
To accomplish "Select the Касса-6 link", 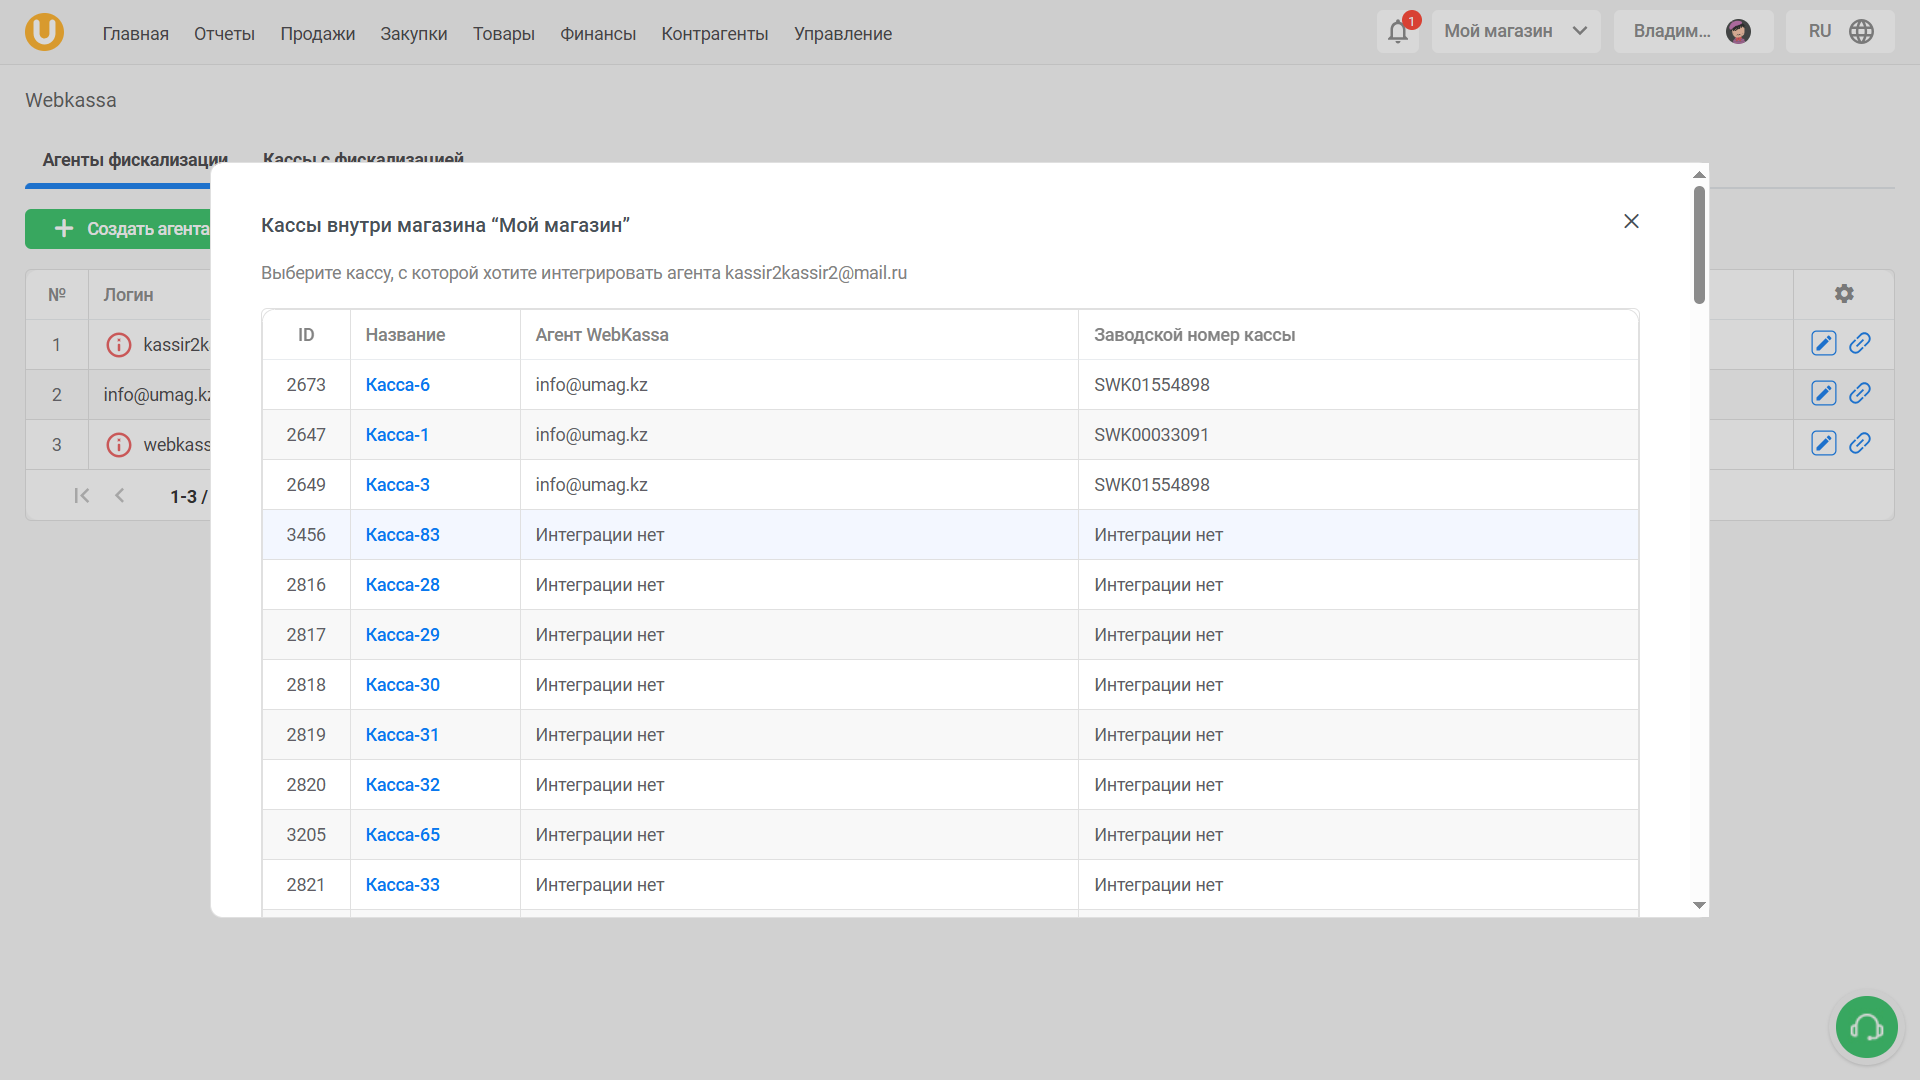I will pyautogui.click(x=397, y=385).
